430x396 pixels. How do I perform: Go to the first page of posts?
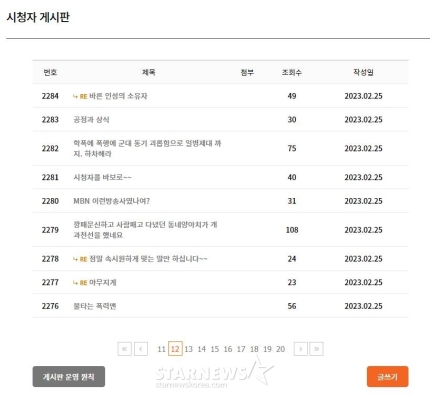[125, 349]
